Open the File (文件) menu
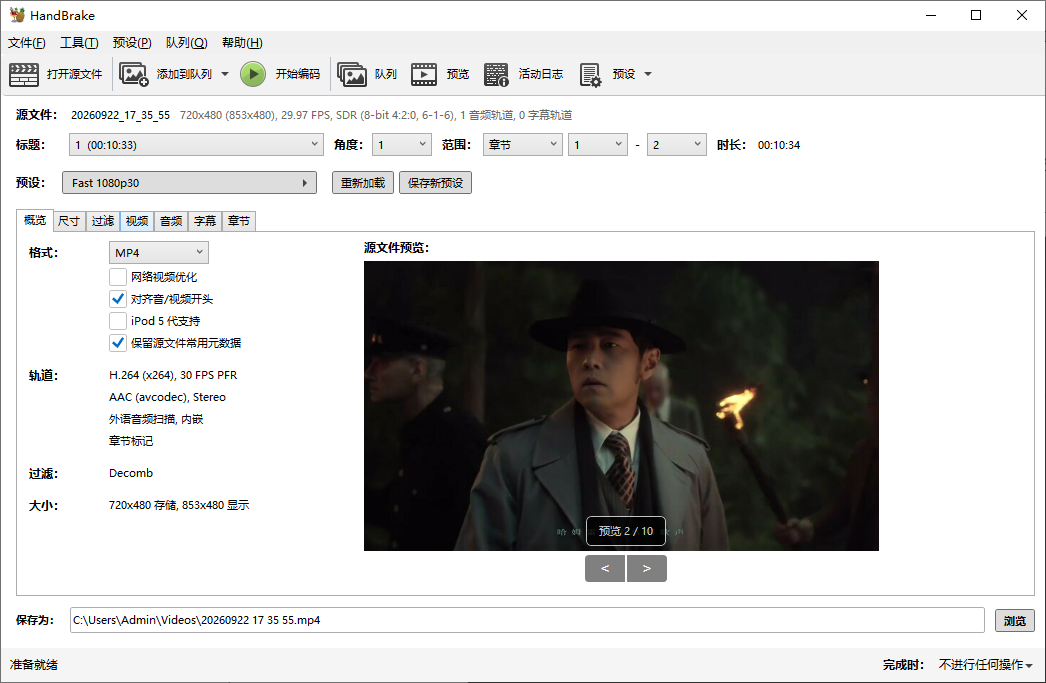 (27, 43)
